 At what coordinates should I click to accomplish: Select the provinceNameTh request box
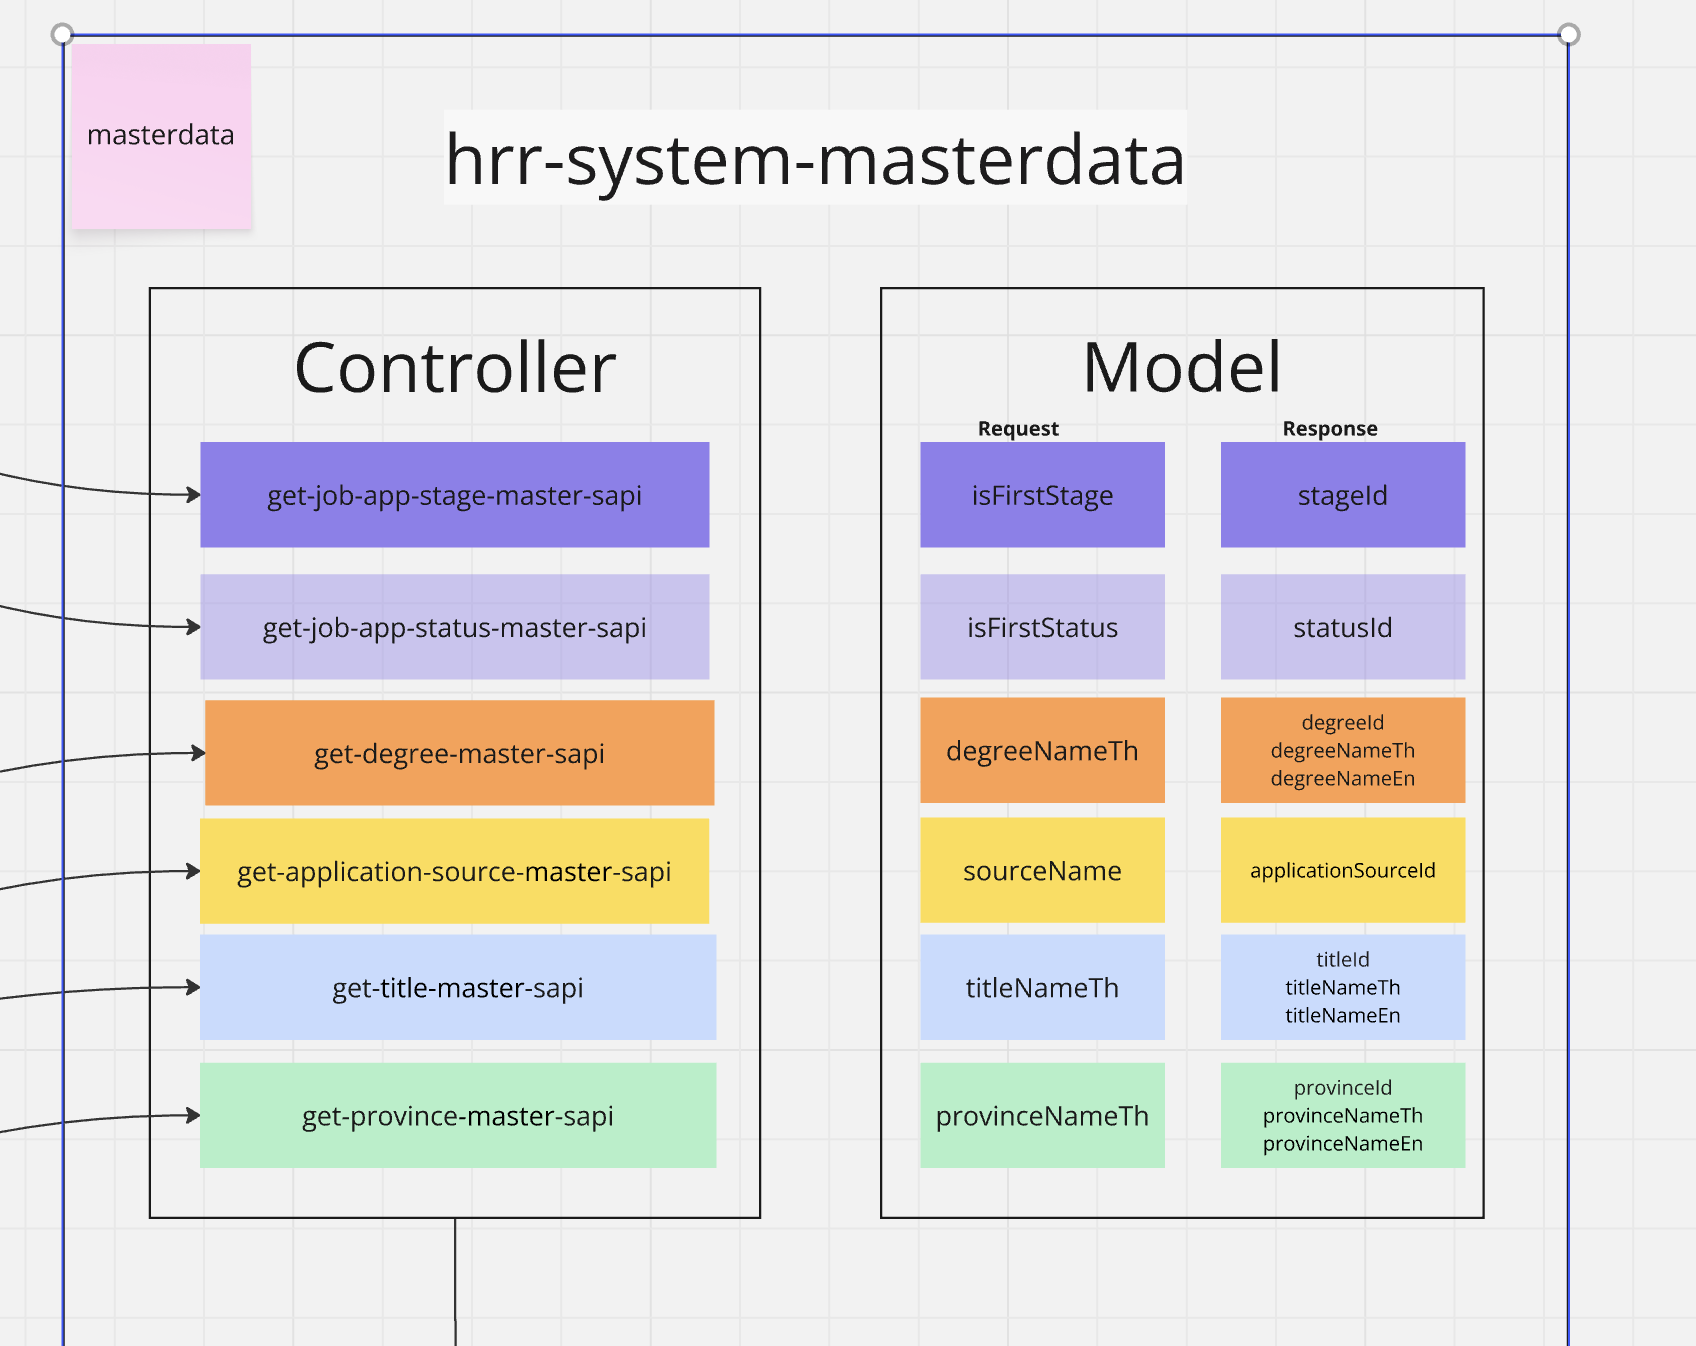pyautogui.click(x=1042, y=1115)
